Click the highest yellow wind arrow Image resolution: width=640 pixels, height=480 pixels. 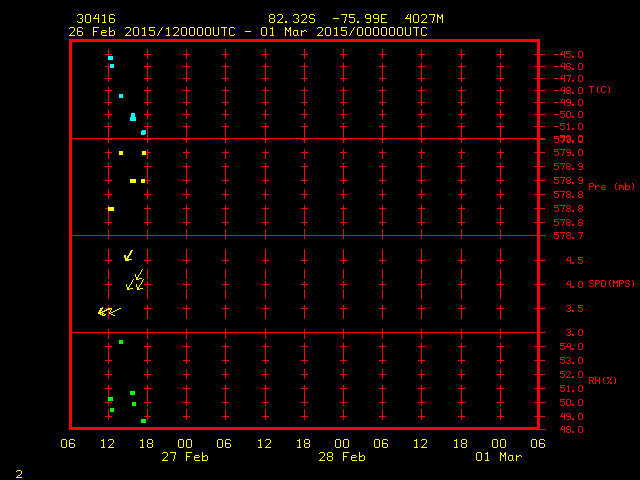tap(129, 256)
